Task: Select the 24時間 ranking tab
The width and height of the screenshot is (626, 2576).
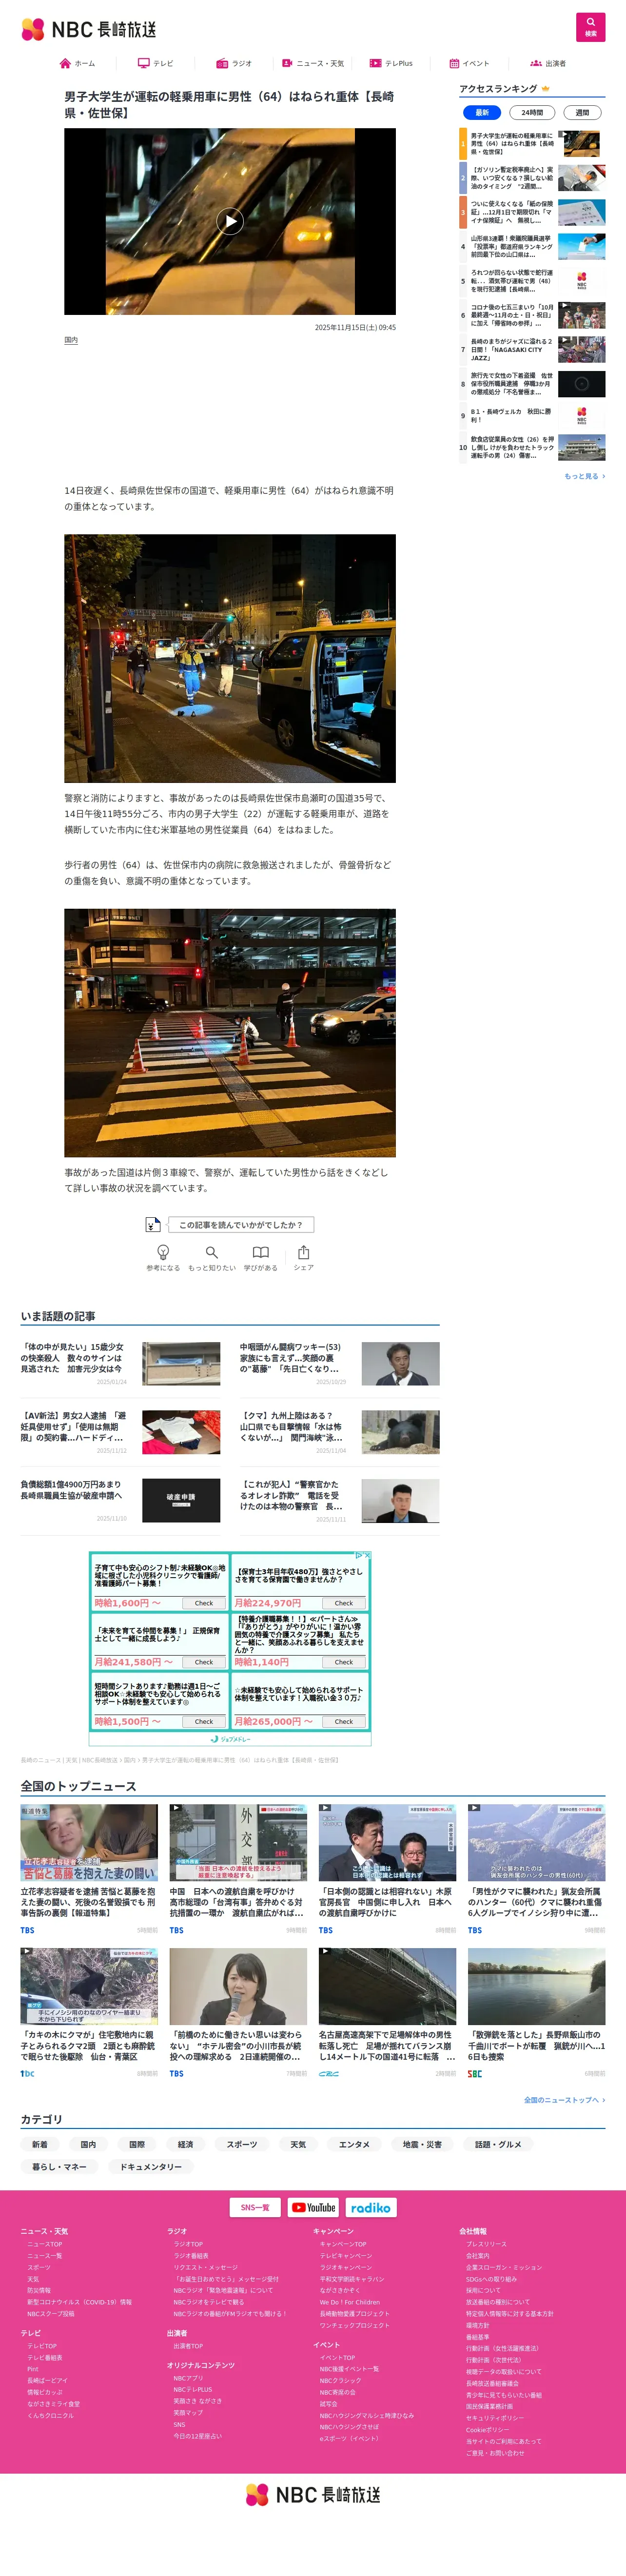Action: pyautogui.click(x=532, y=112)
